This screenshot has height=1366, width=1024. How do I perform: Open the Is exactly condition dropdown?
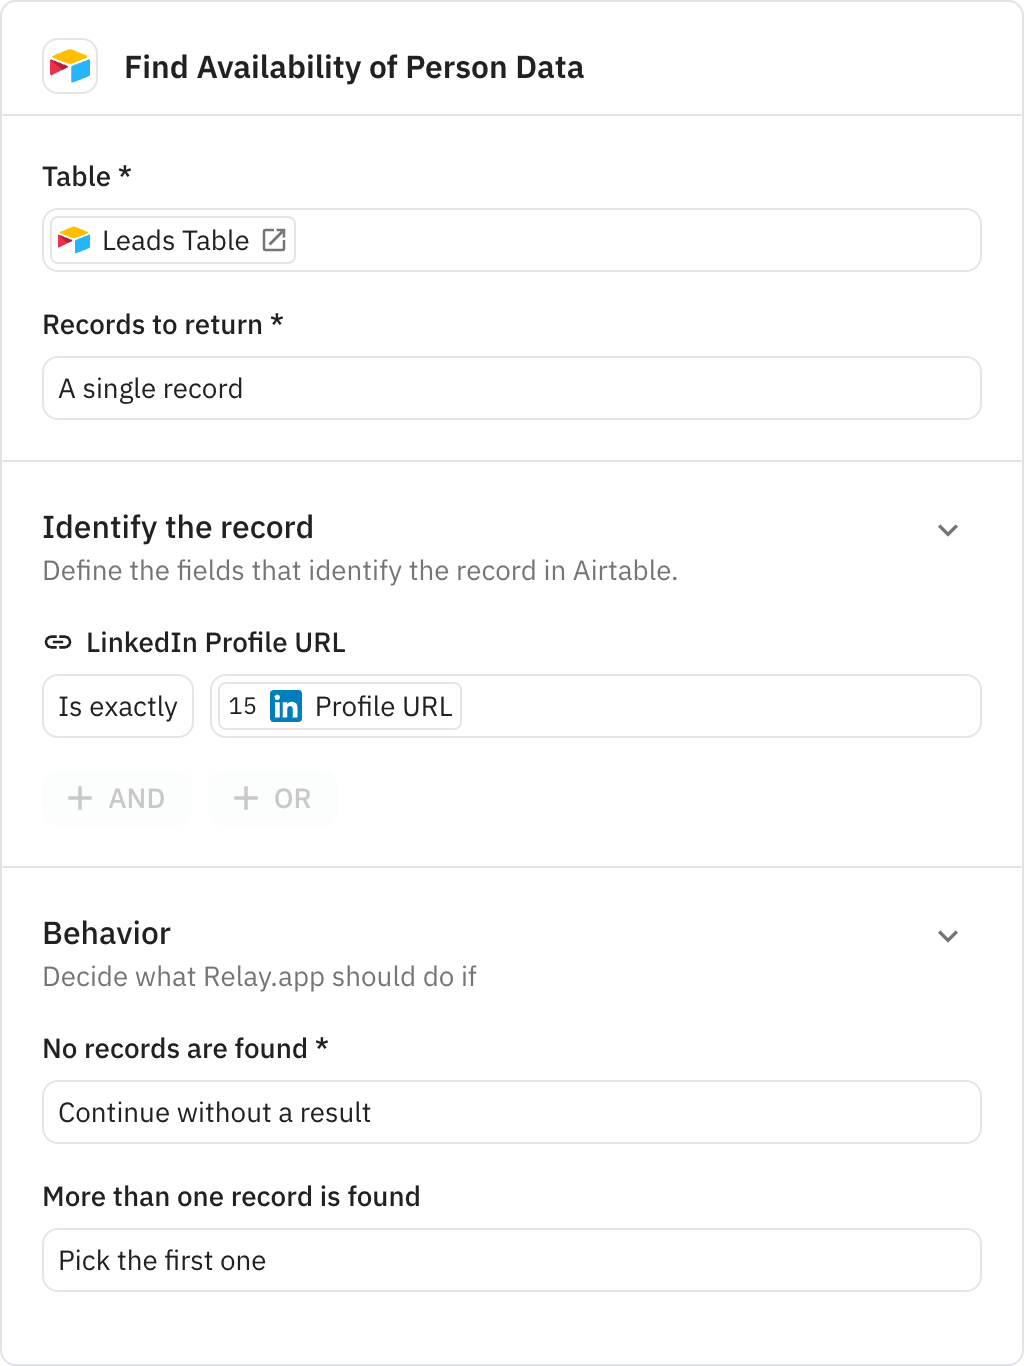click(x=117, y=706)
